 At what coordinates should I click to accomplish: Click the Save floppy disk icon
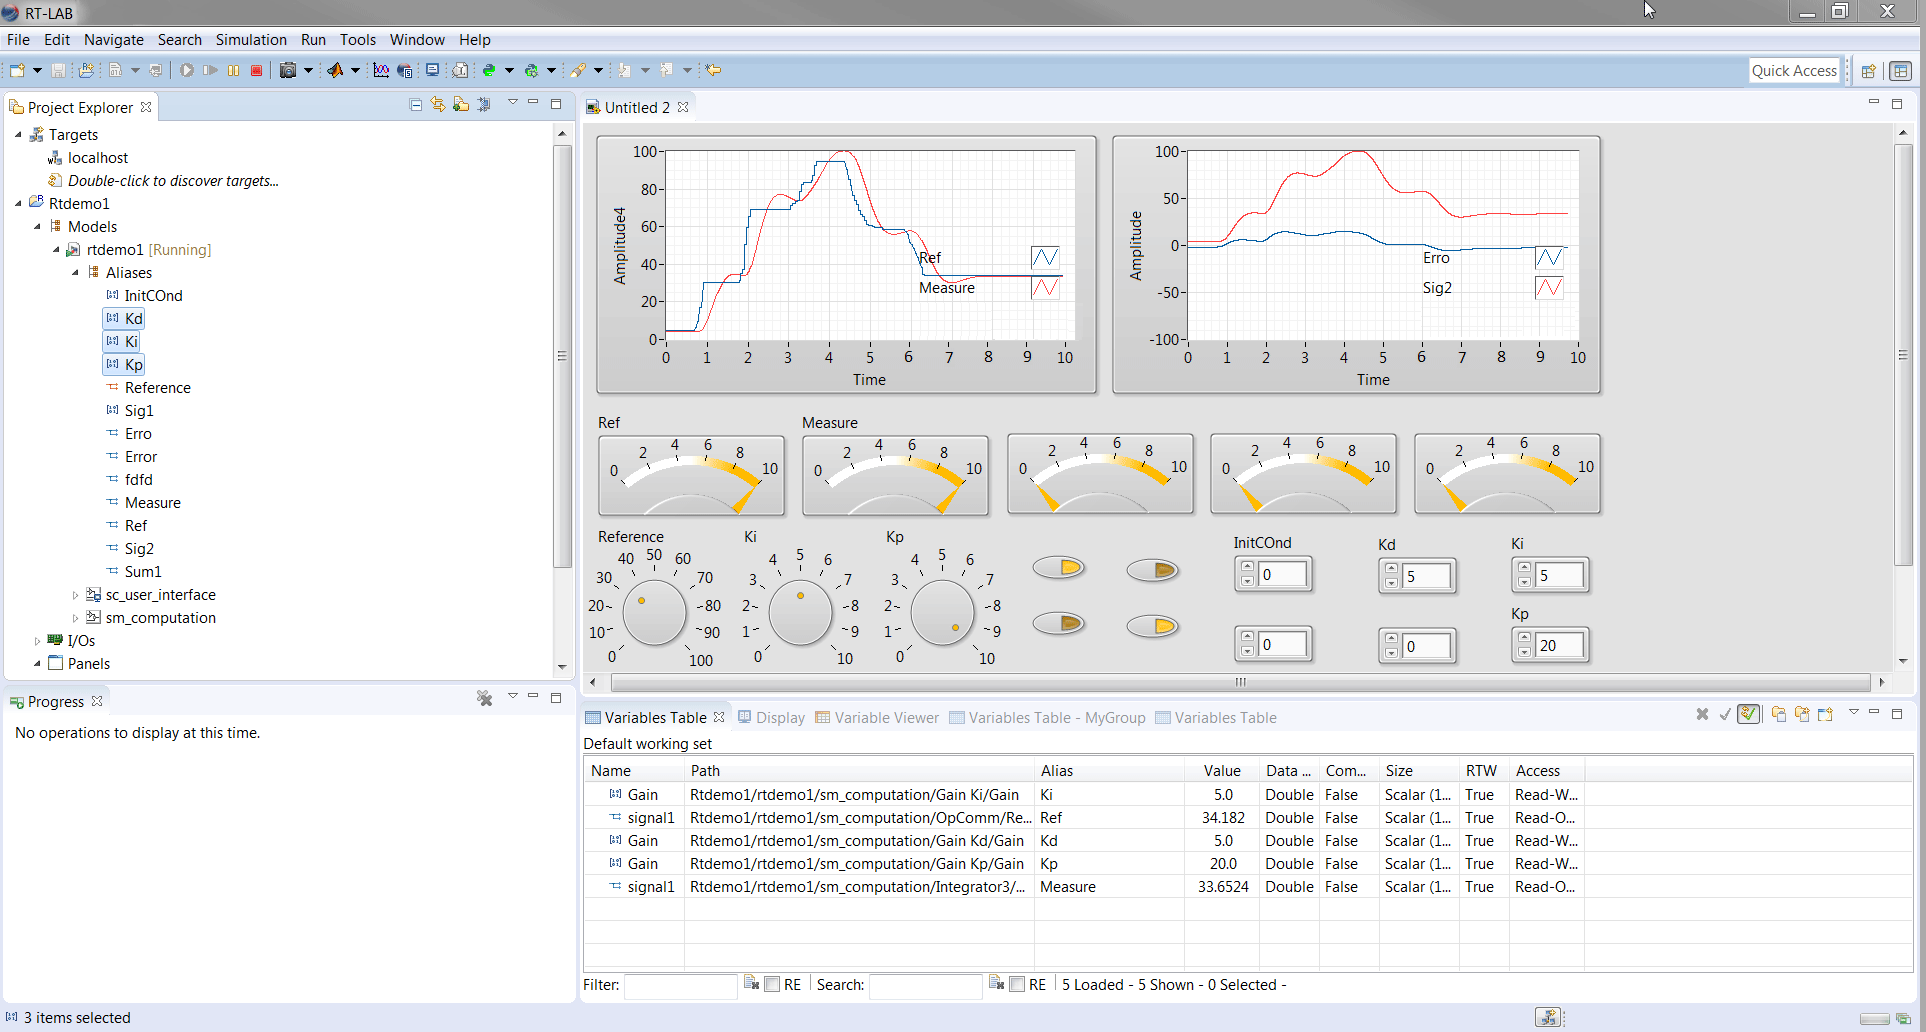[58, 70]
